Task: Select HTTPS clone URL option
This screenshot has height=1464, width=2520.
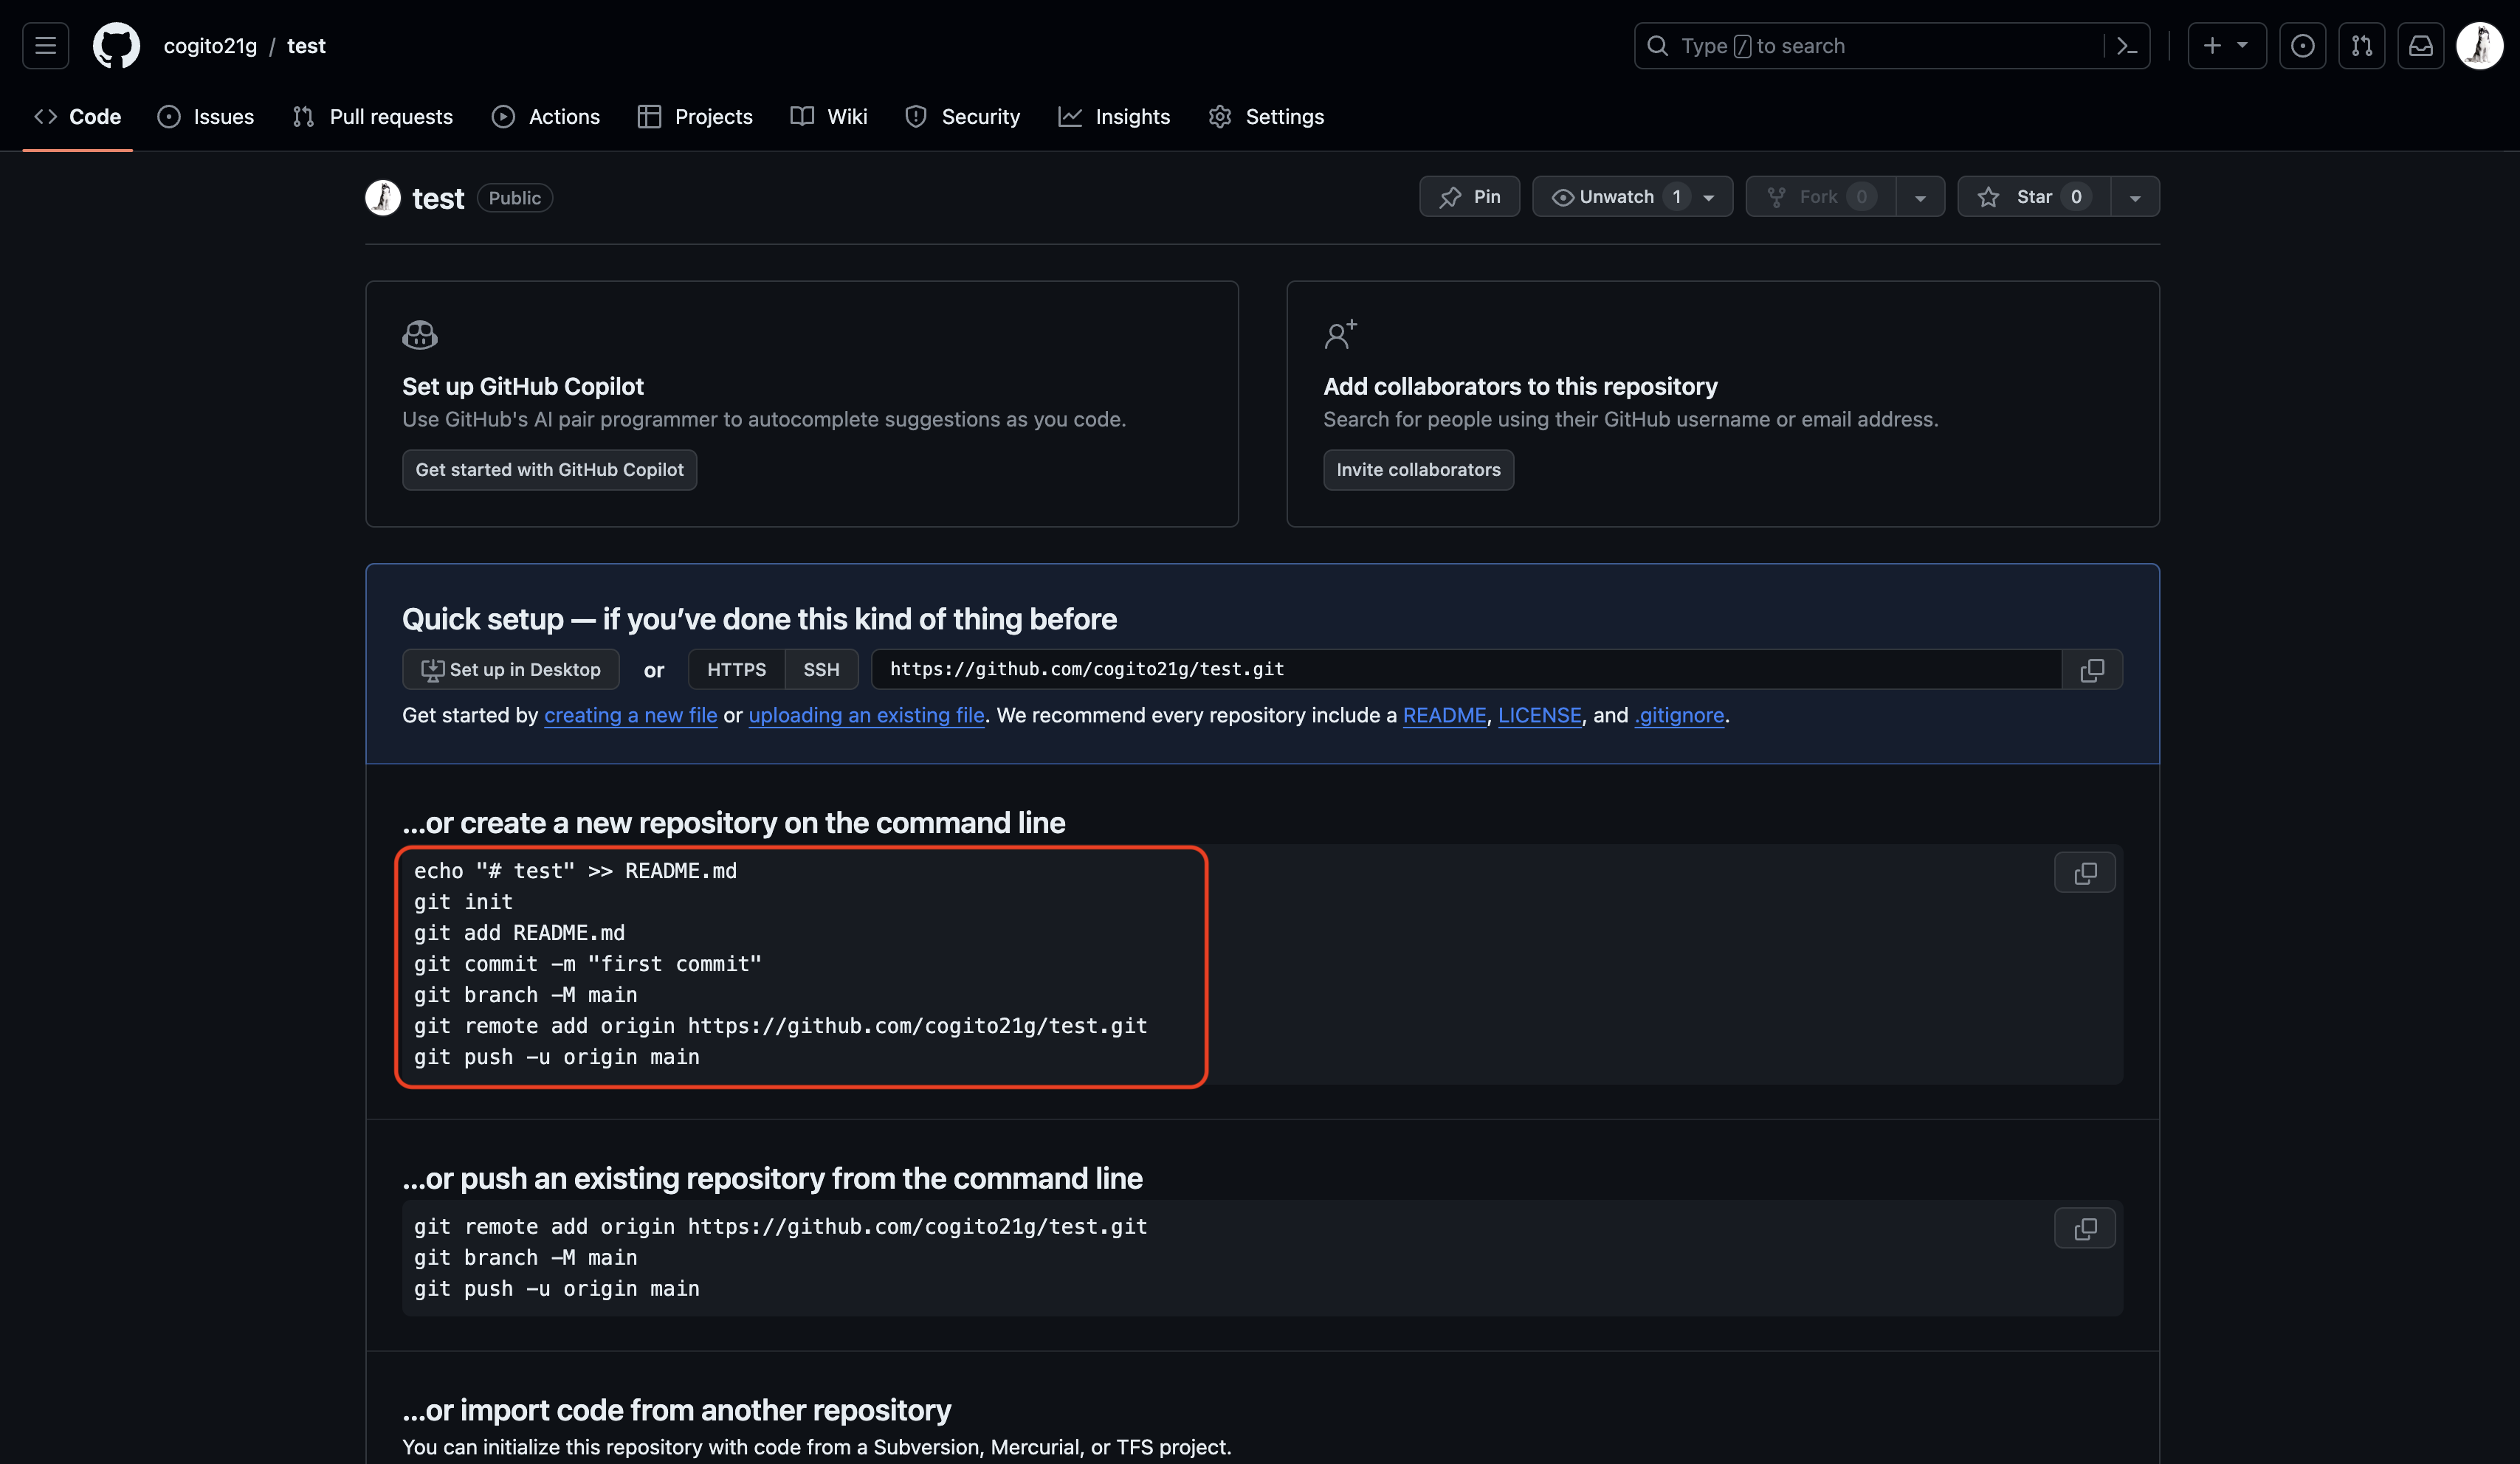Action: [x=736, y=670]
